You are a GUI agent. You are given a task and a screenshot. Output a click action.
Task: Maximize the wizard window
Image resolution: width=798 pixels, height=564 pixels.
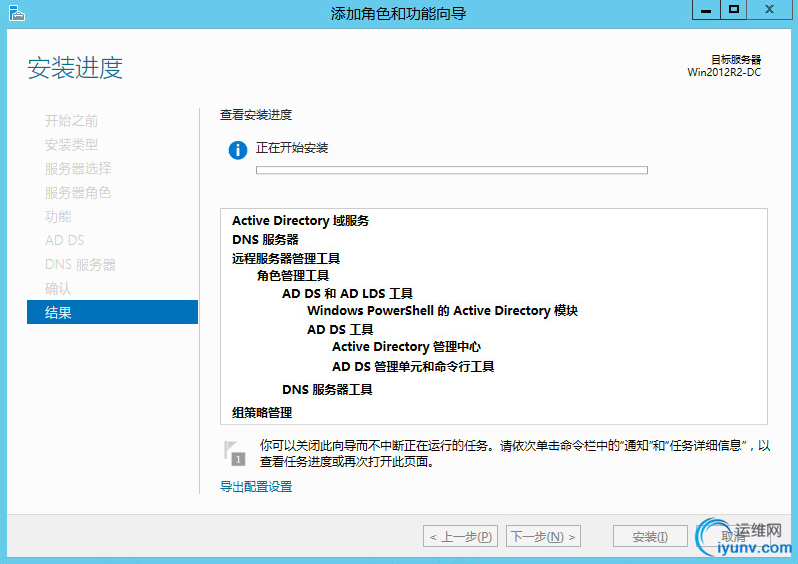click(x=733, y=10)
